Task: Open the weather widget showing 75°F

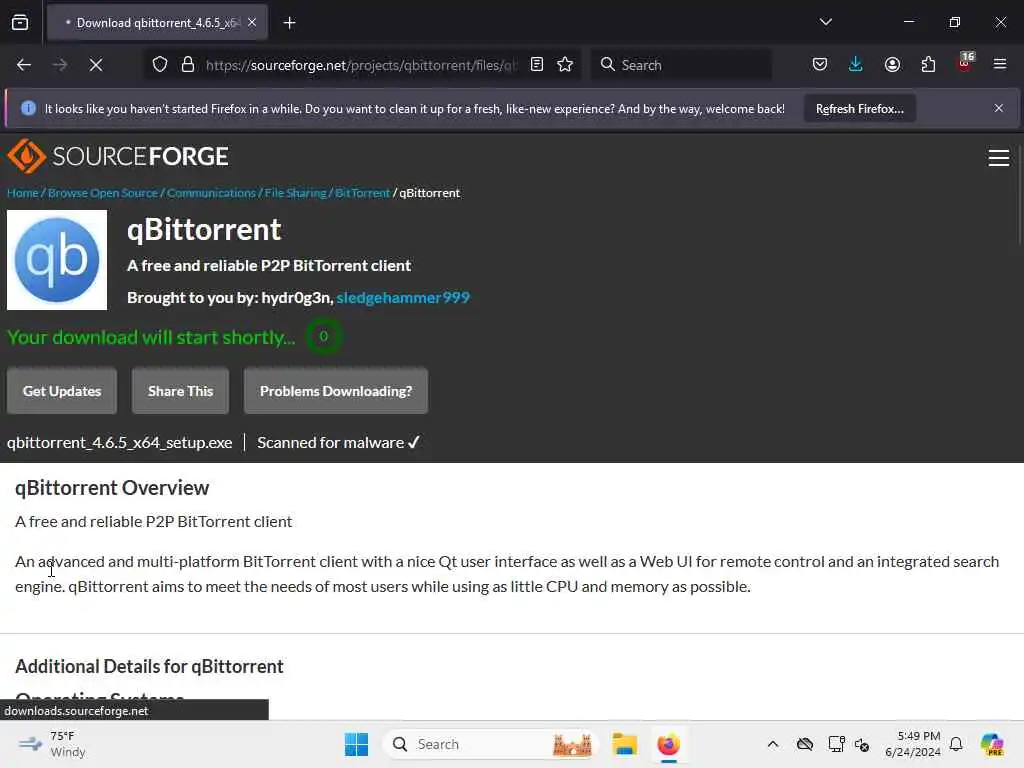Action: tap(52, 744)
